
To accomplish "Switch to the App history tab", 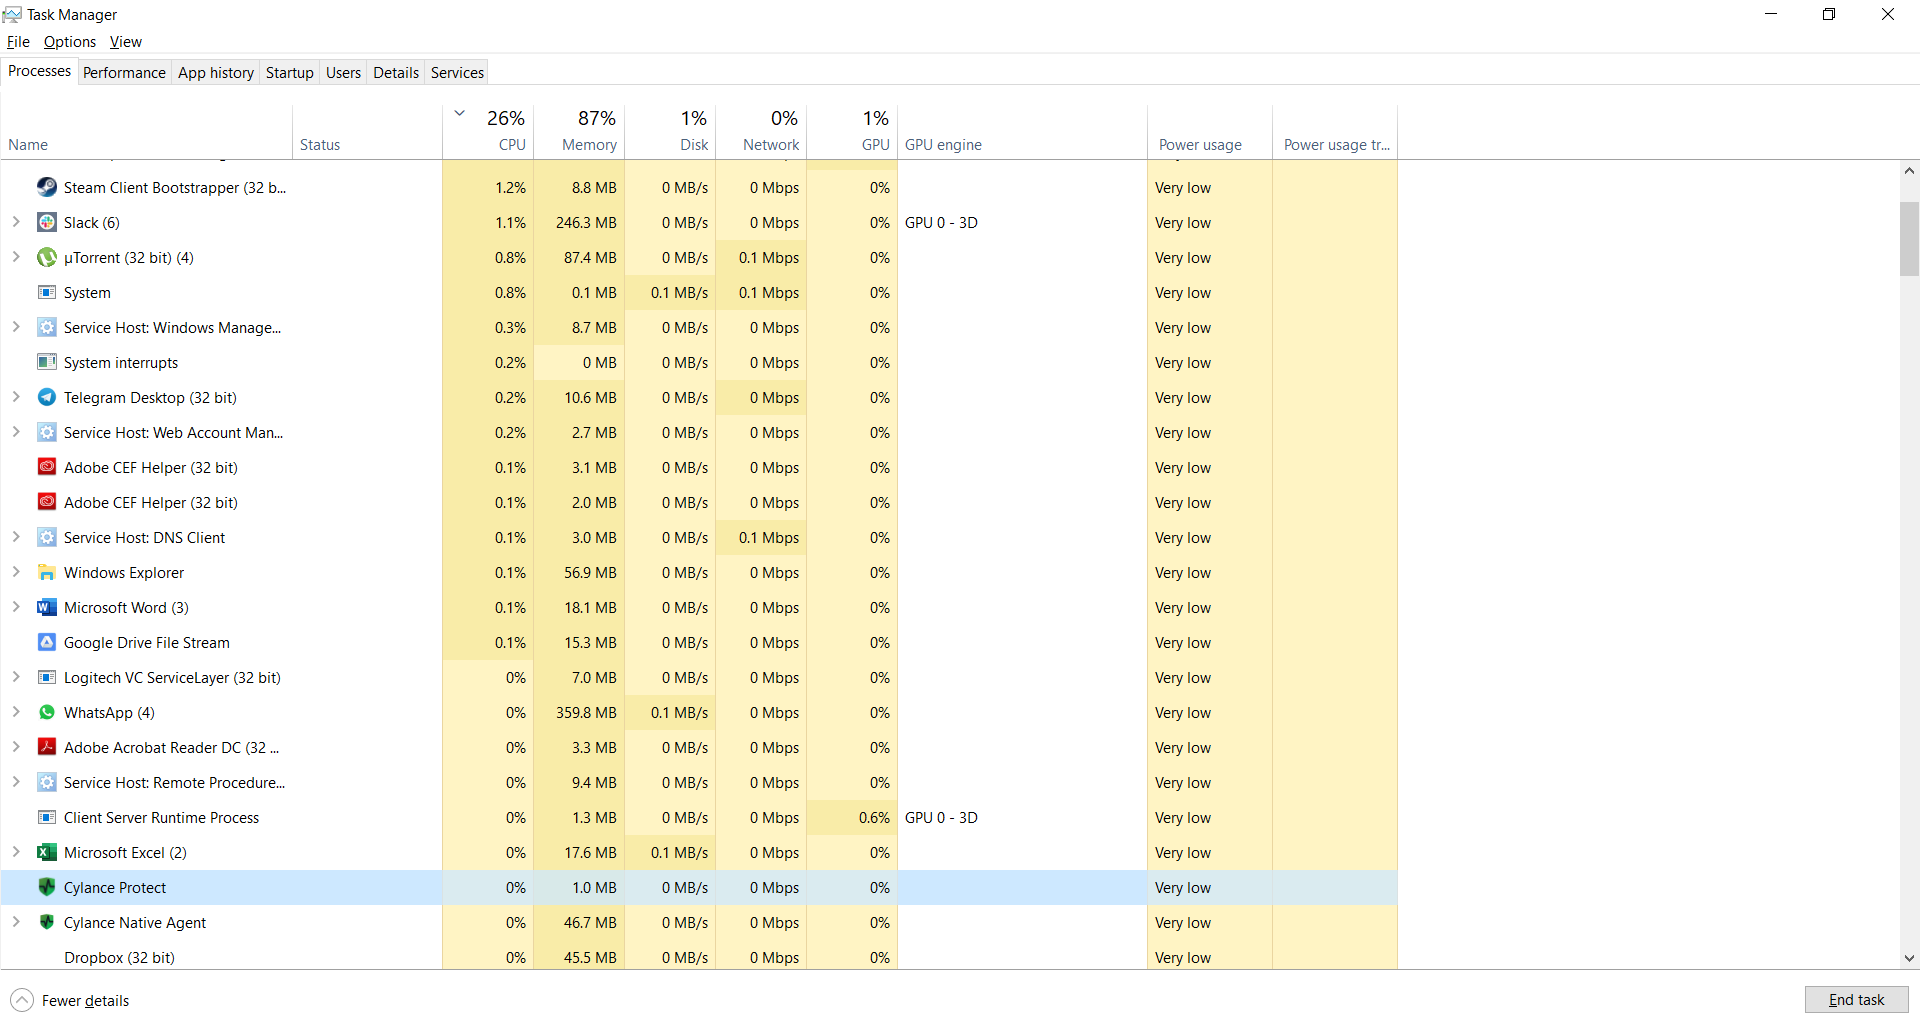I will [x=216, y=72].
